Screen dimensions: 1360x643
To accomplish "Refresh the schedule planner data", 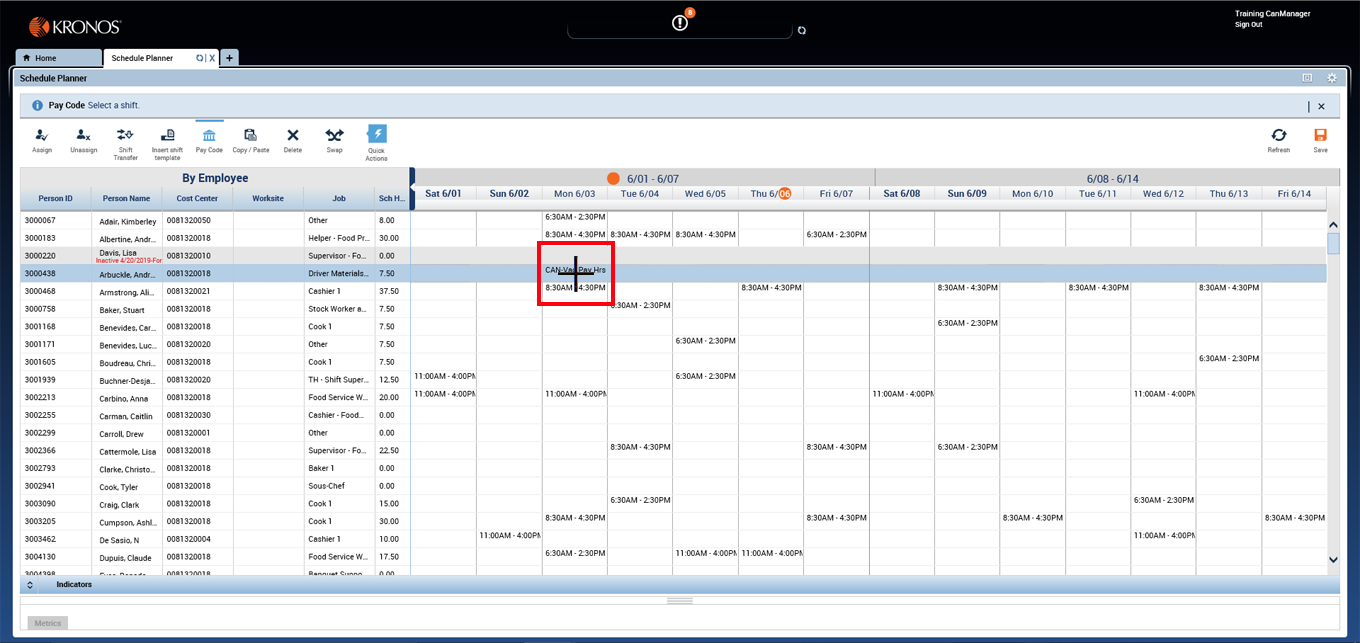I will pyautogui.click(x=1278, y=137).
